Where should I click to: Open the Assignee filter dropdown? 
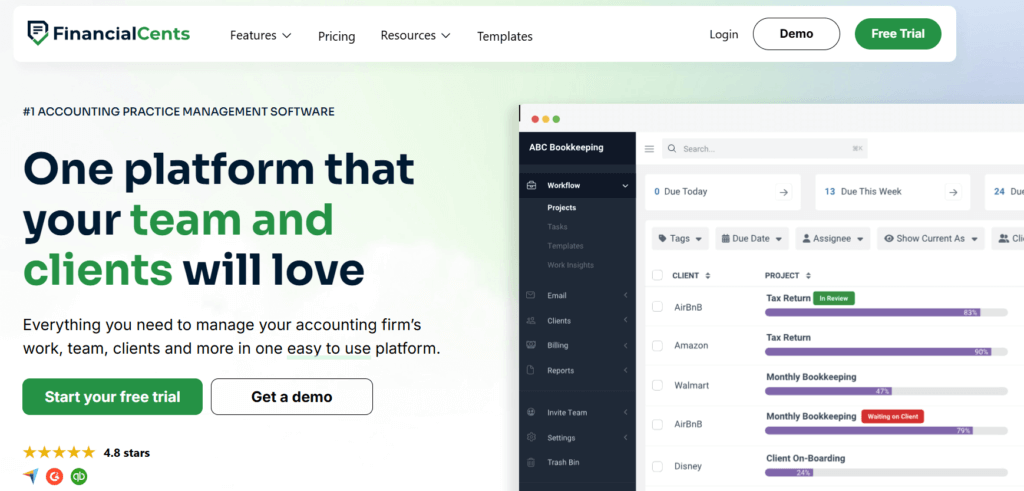(x=832, y=239)
